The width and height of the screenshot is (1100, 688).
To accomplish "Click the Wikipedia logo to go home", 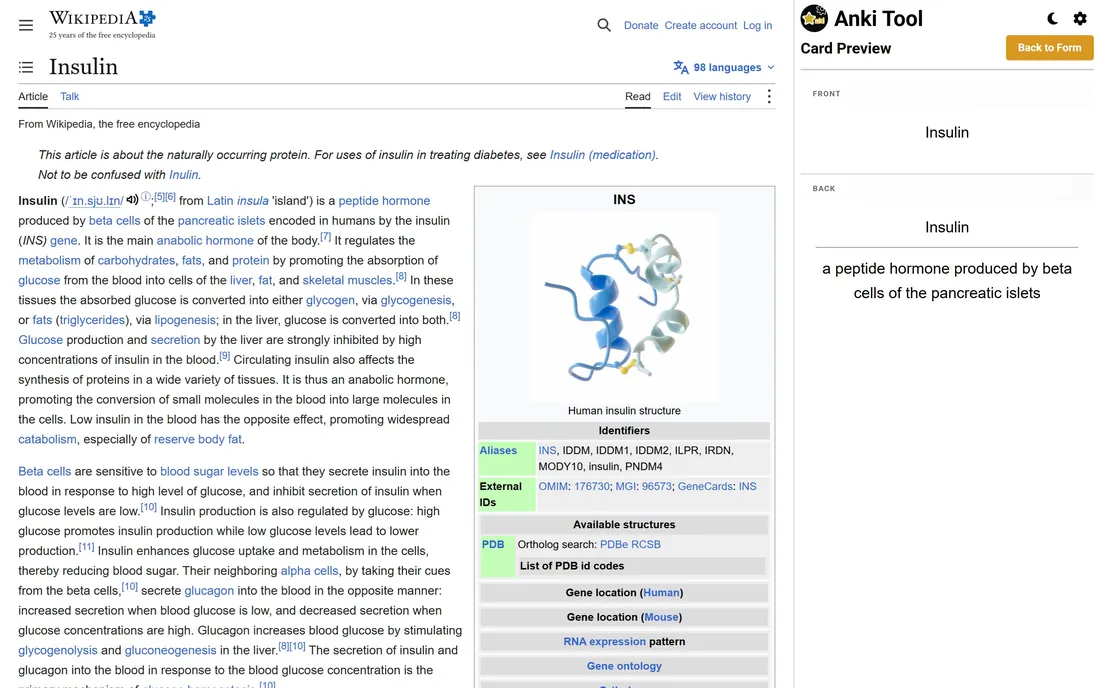I will coord(102,24).
